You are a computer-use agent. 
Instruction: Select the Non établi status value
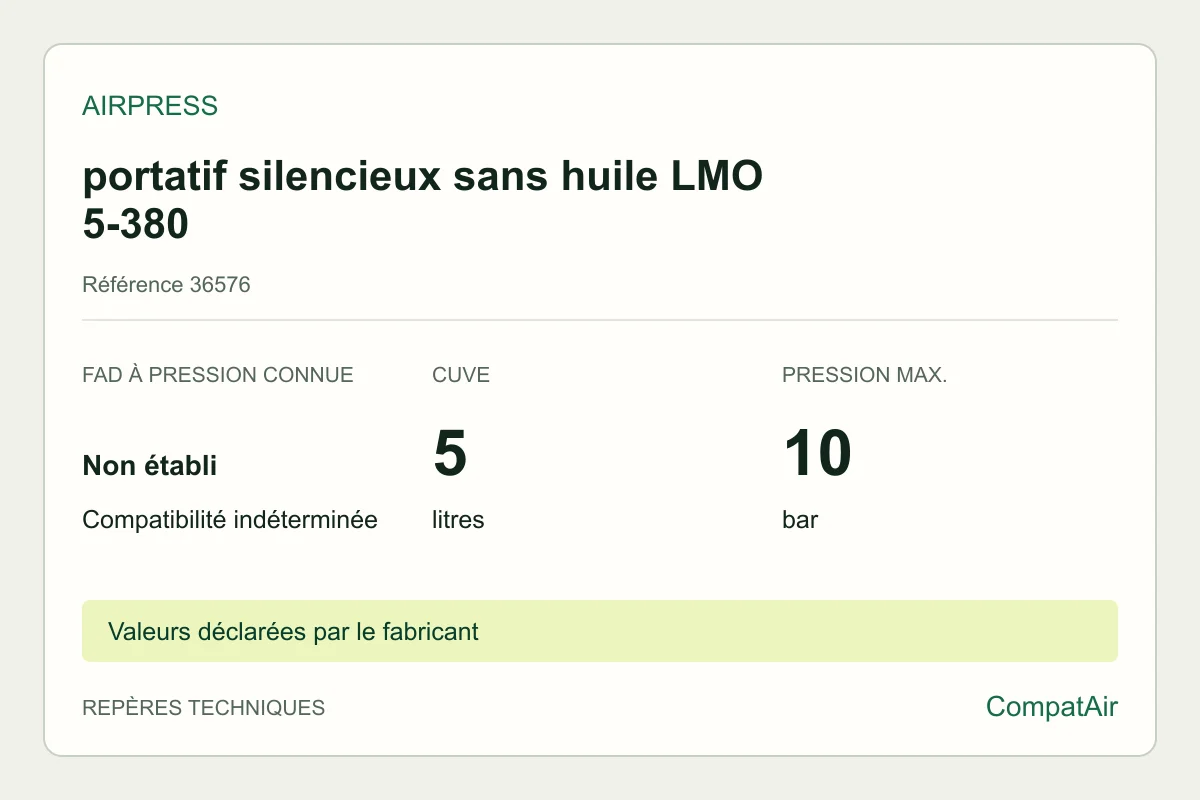(x=150, y=465)
